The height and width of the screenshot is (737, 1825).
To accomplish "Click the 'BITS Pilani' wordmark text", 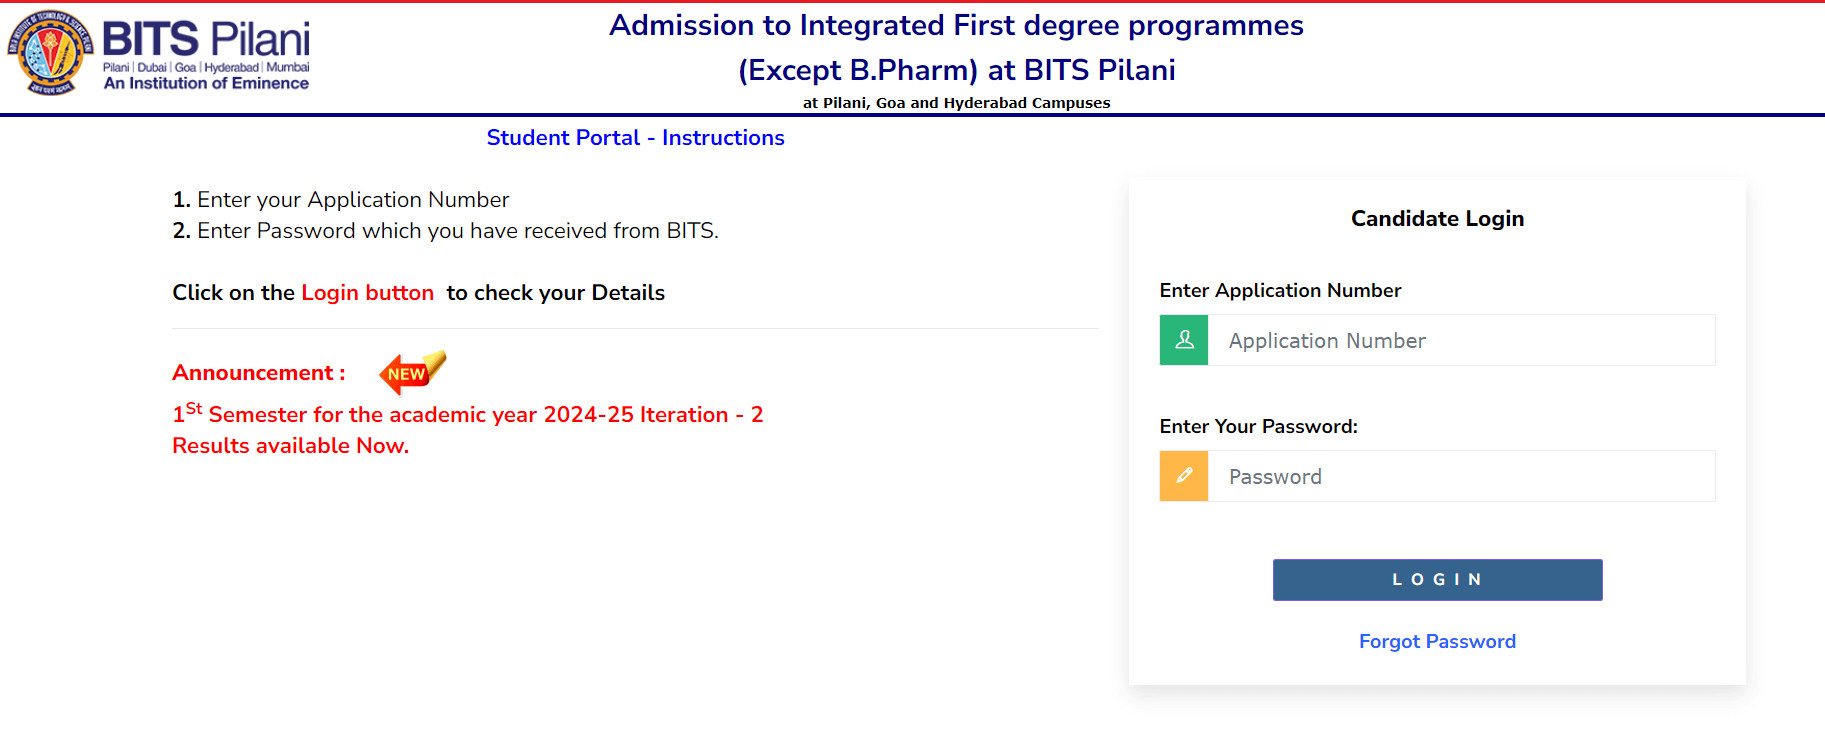I will tap(206, 39).
